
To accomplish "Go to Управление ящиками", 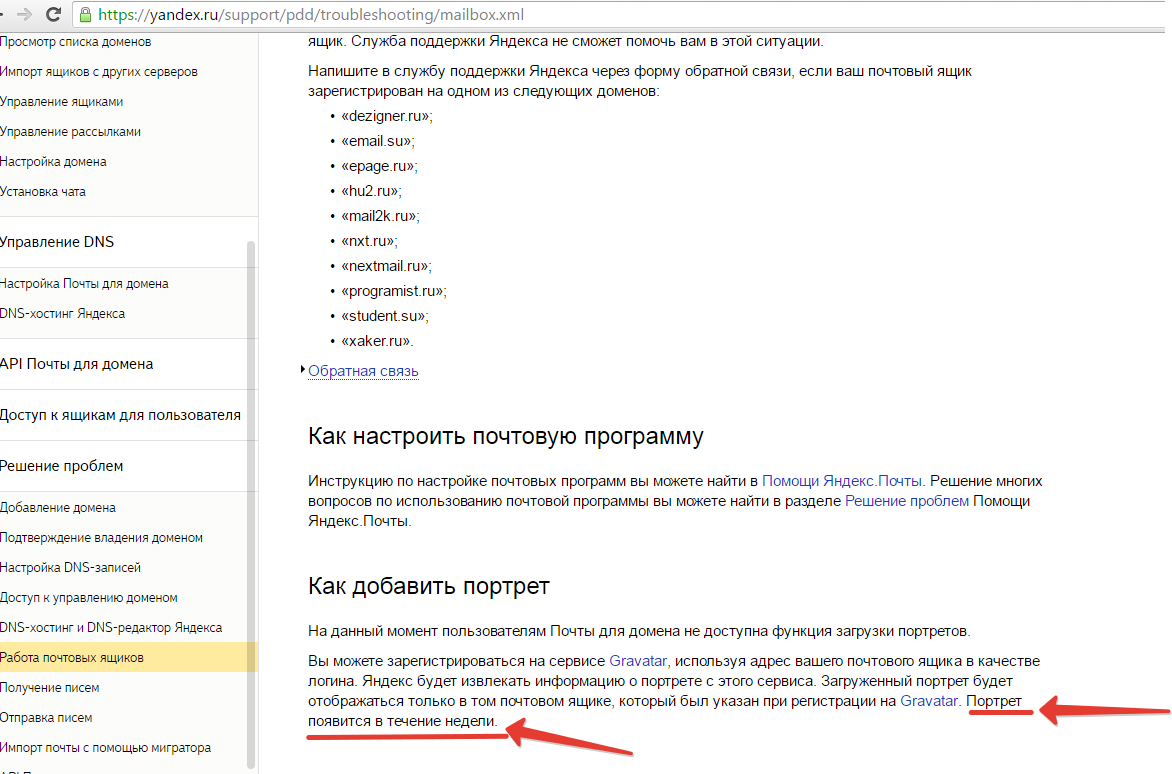I will tap(61, 102).
